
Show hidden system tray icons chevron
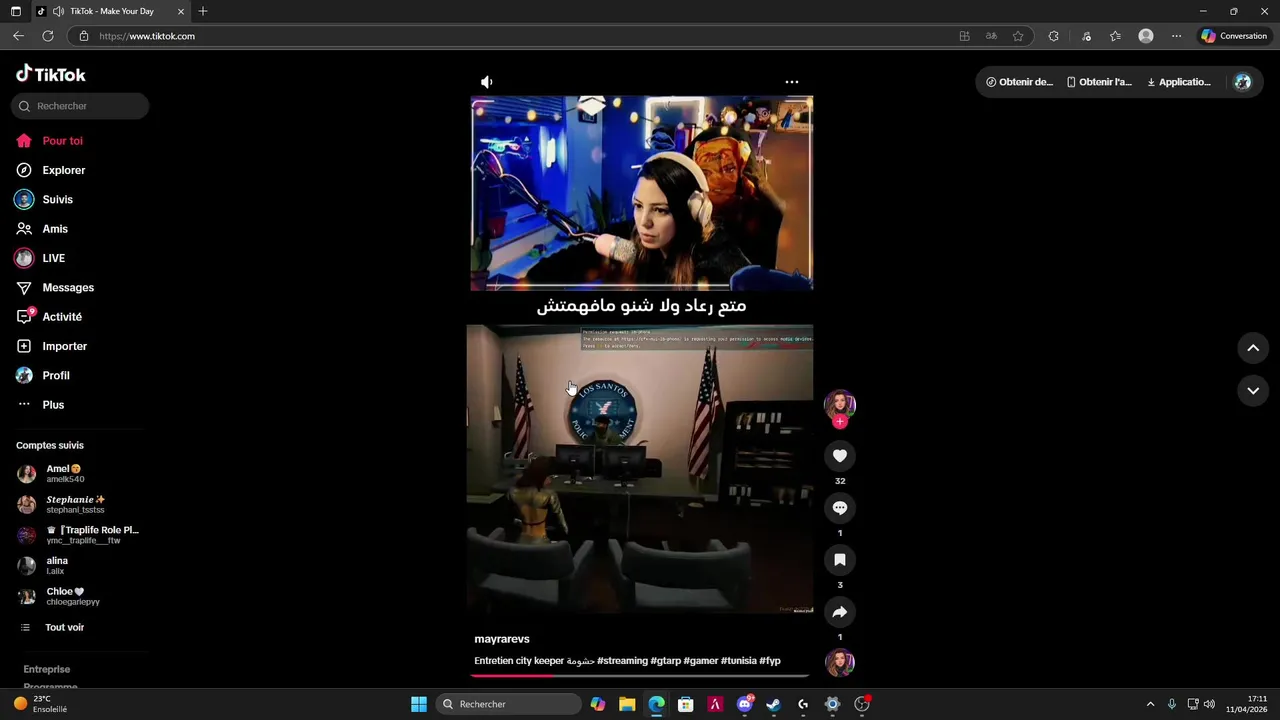coord(1150,704)
